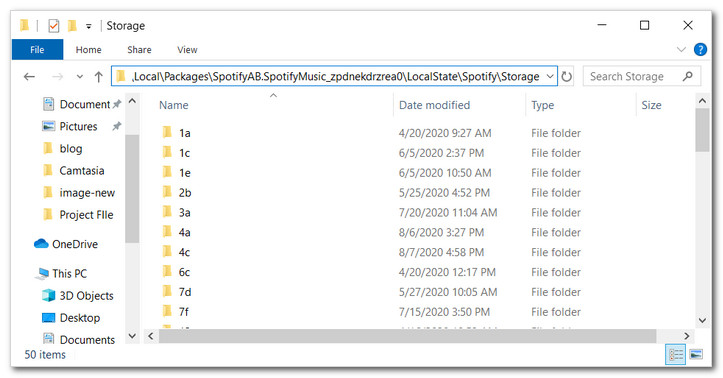The width and height of the screenshot is (723, 378).
Task: Switch to the Home ribbon tab
Action: [x=89, y=50]
